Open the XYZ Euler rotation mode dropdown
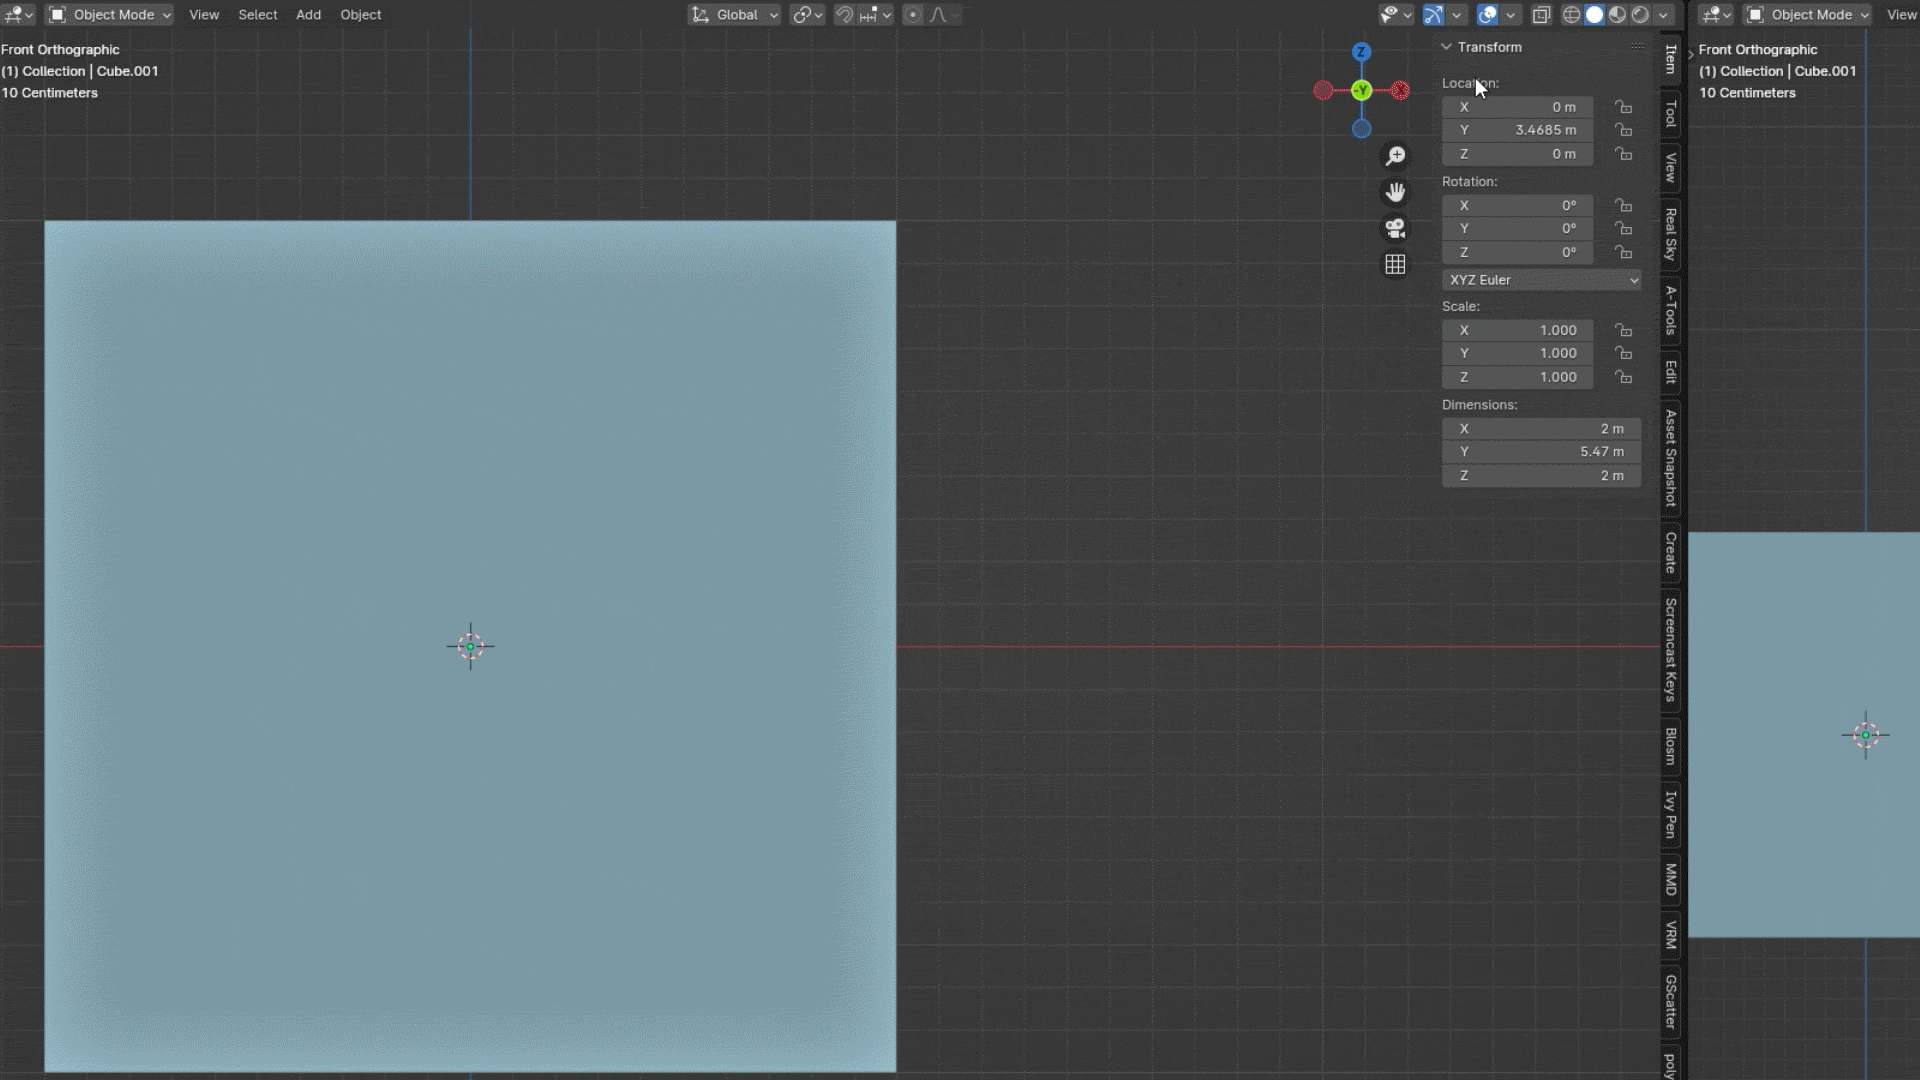Screen dimensions: 1920x1080 [1541, 280]
